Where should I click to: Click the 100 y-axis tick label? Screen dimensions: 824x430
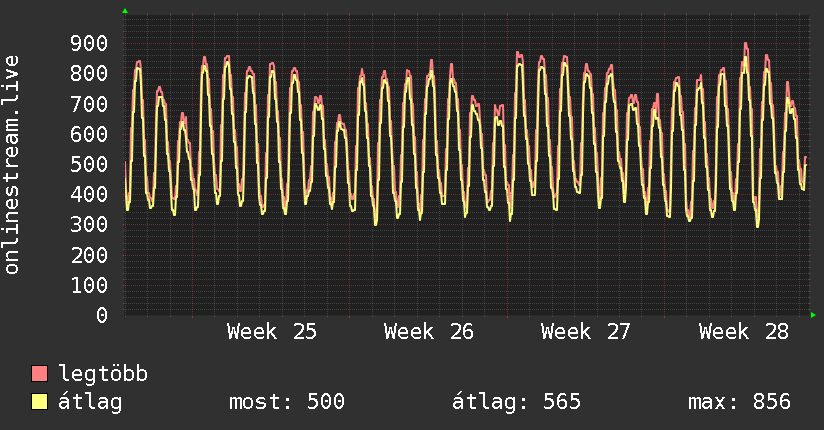pyautogui.click(x=89, y=285)
